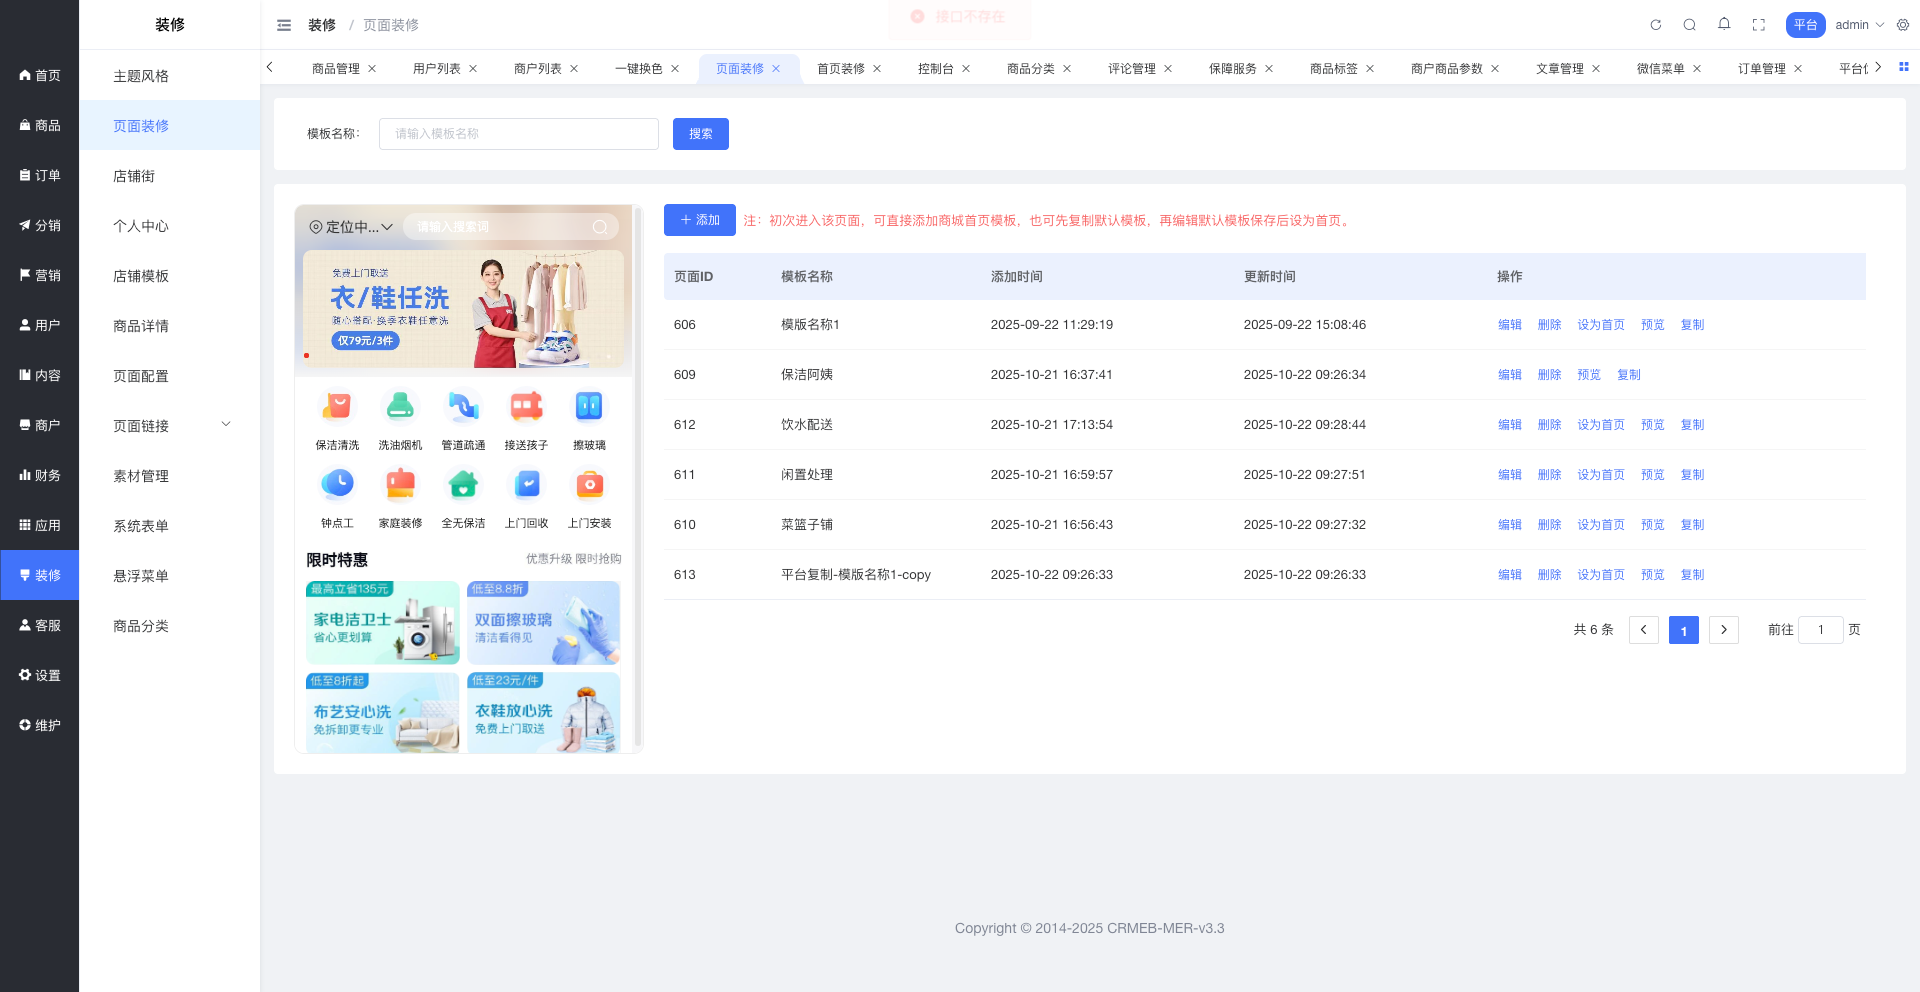
Task: Click the refresh icon in top header
Action: (x=1655, y=25)
